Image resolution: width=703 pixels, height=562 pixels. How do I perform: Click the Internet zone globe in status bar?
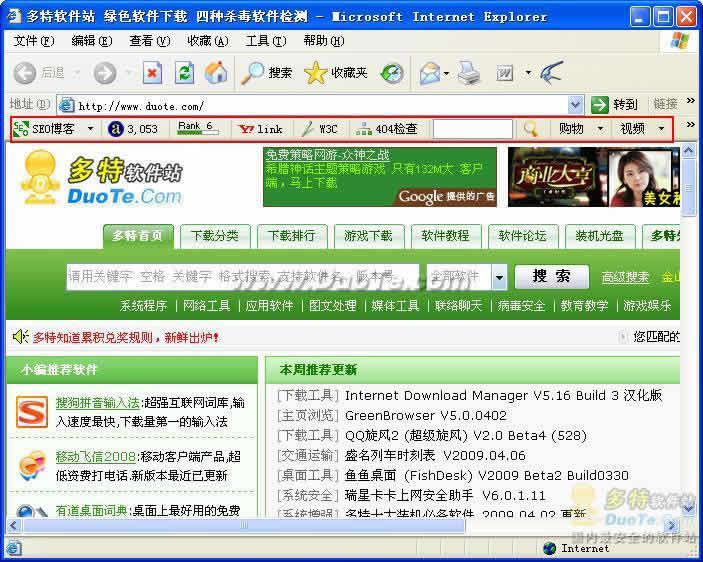pos(549,548)
